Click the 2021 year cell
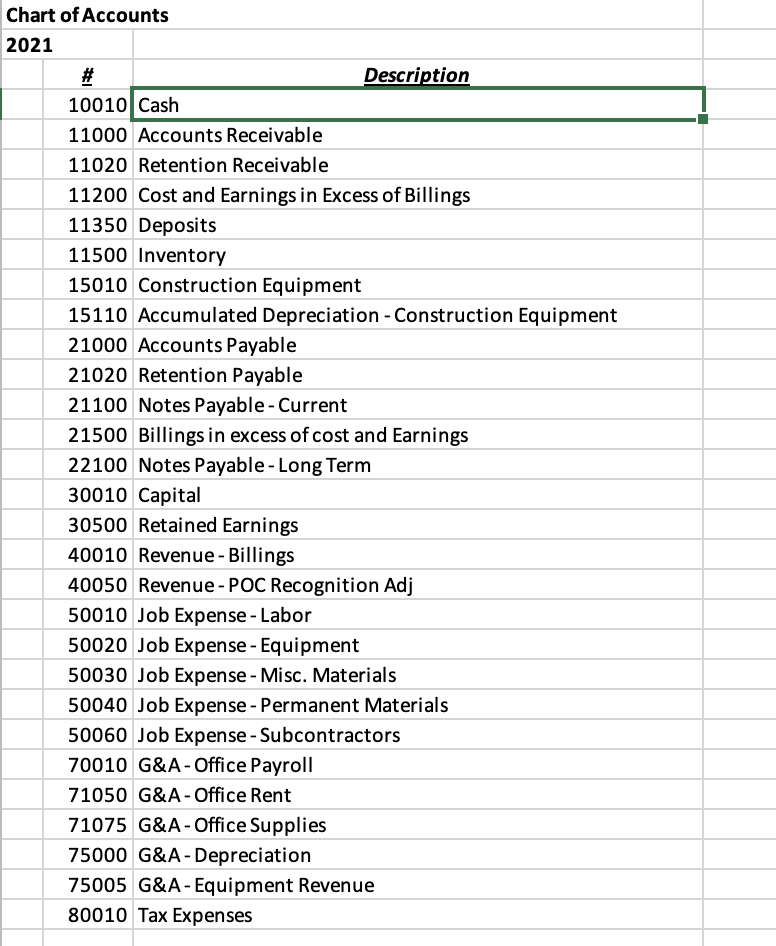This screenshot has width=776, height=946. 67,44
